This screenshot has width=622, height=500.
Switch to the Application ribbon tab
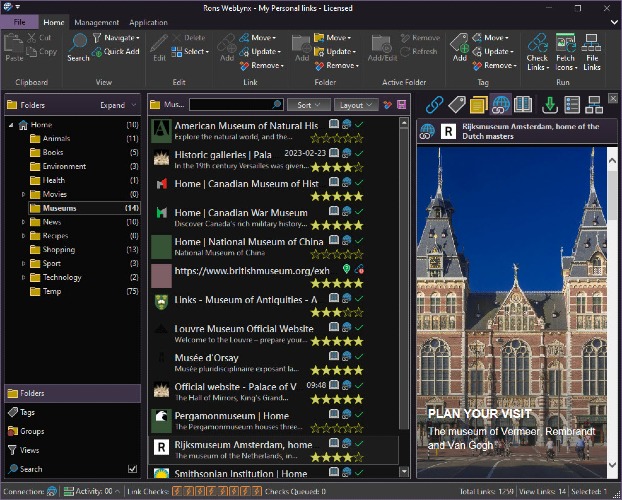pos(148,23)
